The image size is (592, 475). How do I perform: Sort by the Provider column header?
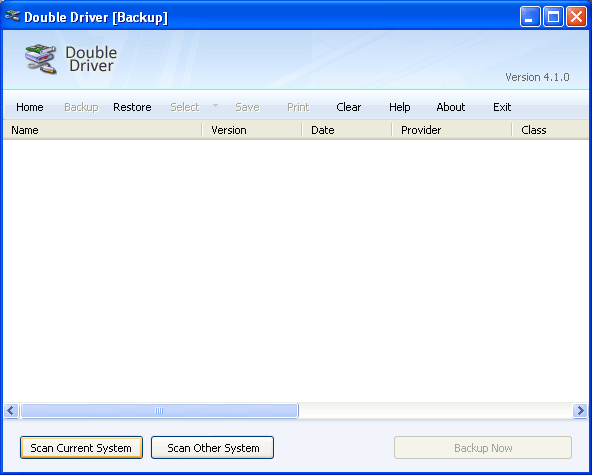click(x=452, y=130)
